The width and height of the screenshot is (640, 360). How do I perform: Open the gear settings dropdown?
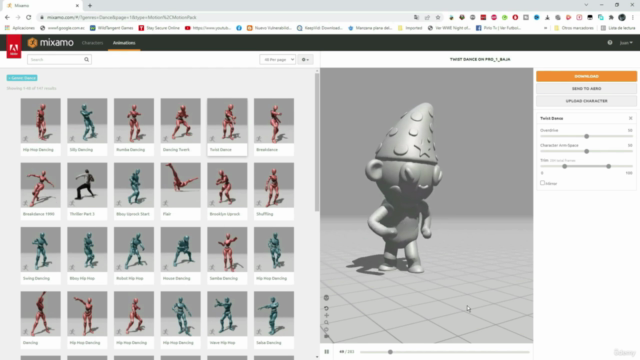pyautogui.click(x=305, y=60)
